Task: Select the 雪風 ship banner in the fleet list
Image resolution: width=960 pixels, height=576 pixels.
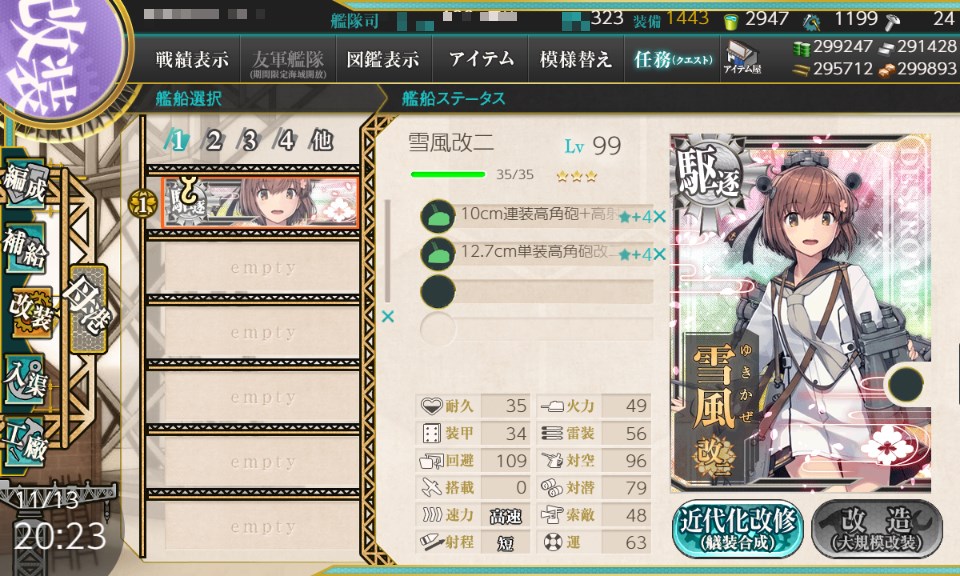Action: pyautogui.click(x=260, y=202)
